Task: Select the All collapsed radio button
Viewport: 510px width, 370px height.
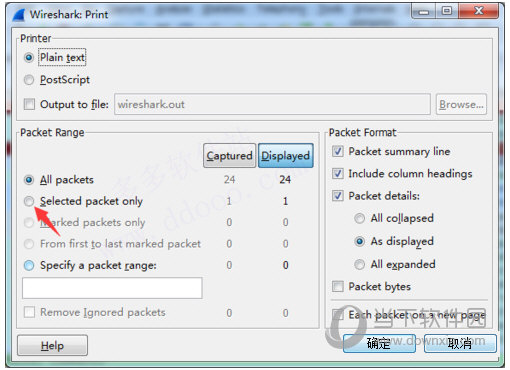Action: [359, 218]
